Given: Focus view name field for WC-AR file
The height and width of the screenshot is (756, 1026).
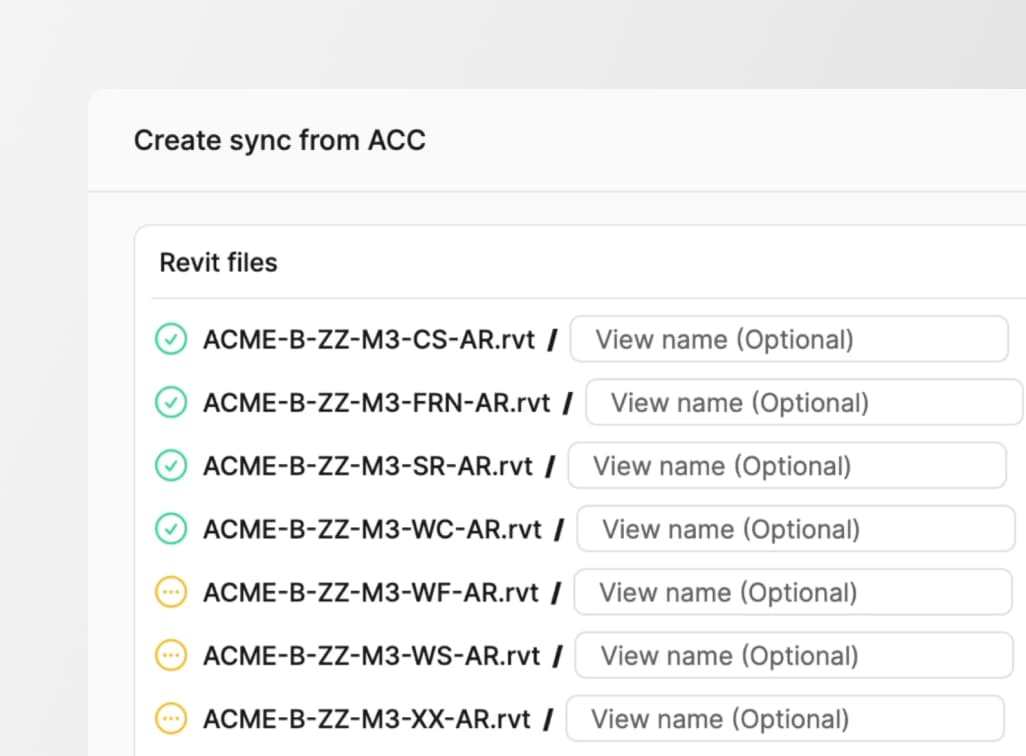Looking at the screenshot, I should click(x=795, y=529).
